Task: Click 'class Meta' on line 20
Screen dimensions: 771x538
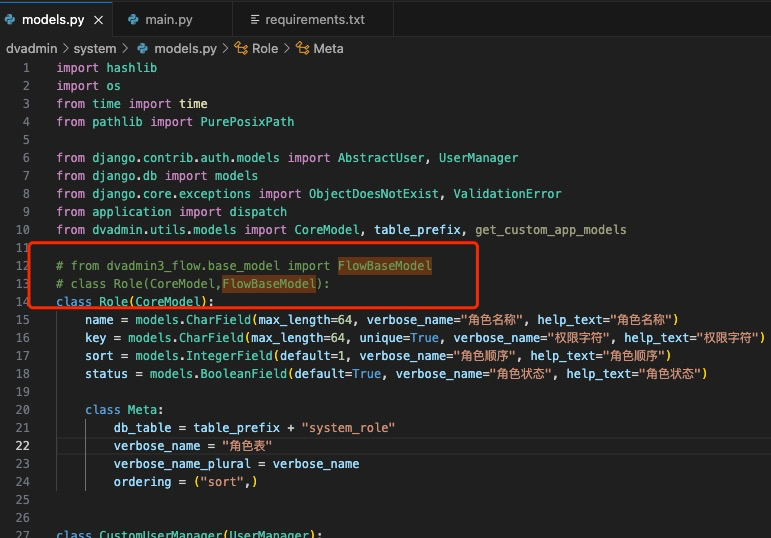Action: pyautogui.click(x=121, y=410)
